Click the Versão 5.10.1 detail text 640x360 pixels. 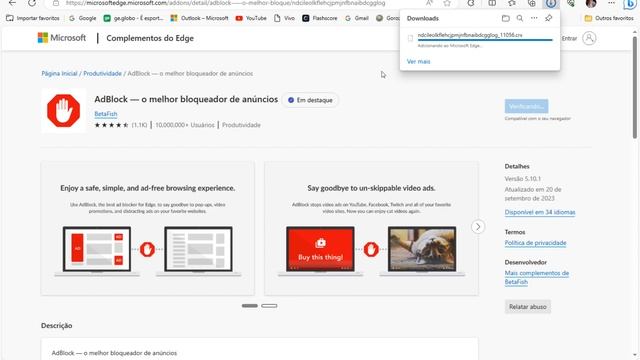[522, 179]
